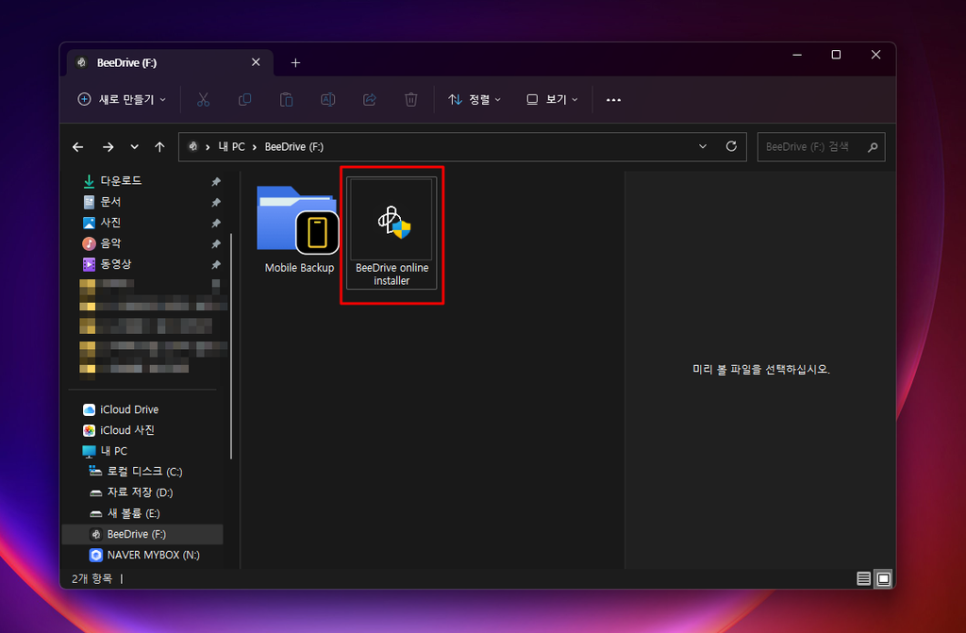The image size is (966, 633).
Task: Click the Rename icon in toolbar
Action: 328,99
